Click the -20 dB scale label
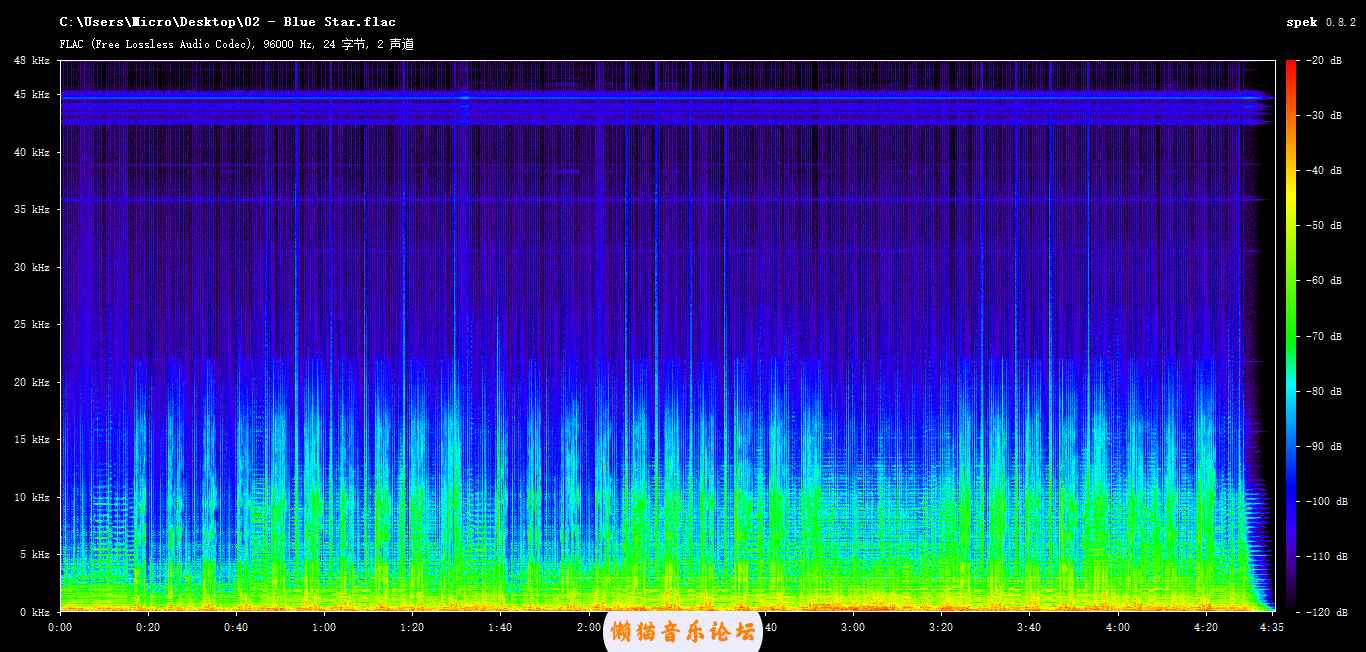This screenshot has height=652, width=1366. (x=1326, y=61)
